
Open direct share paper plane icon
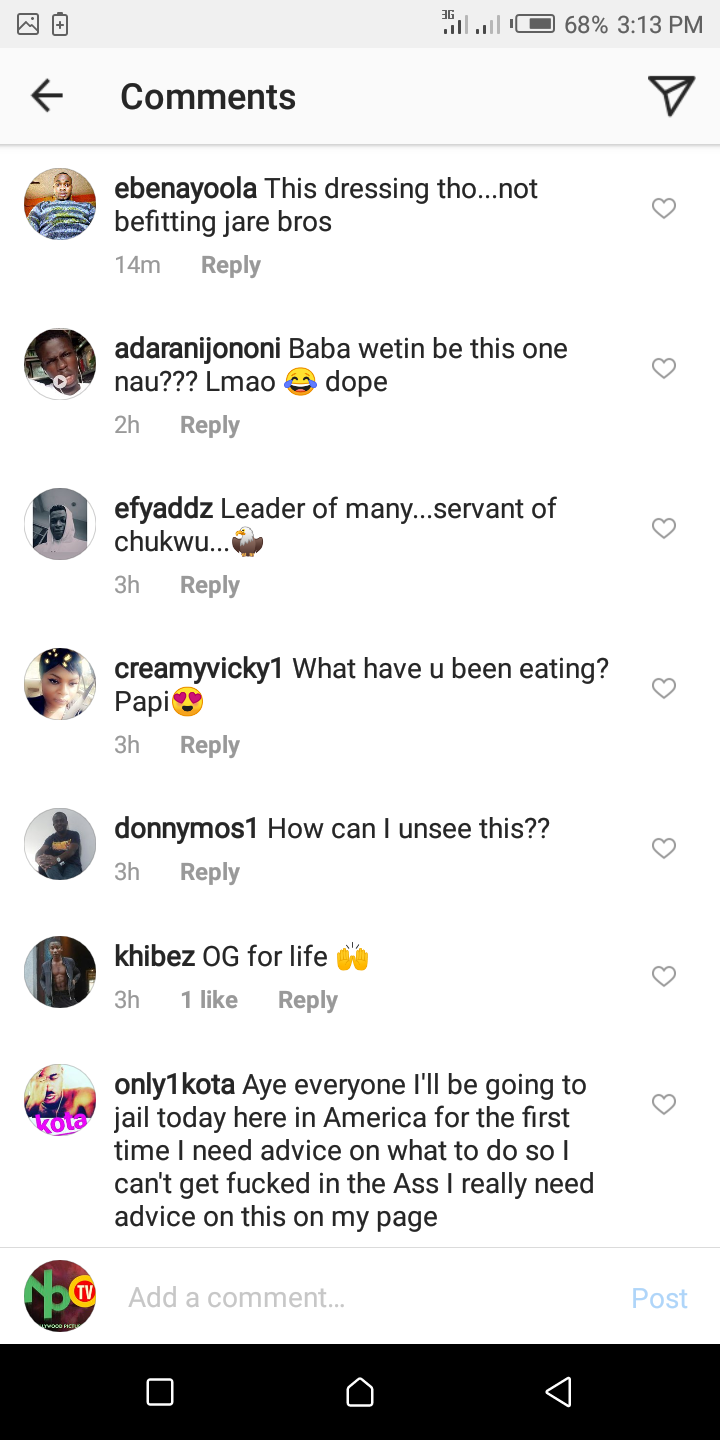(x=671, y=96)
